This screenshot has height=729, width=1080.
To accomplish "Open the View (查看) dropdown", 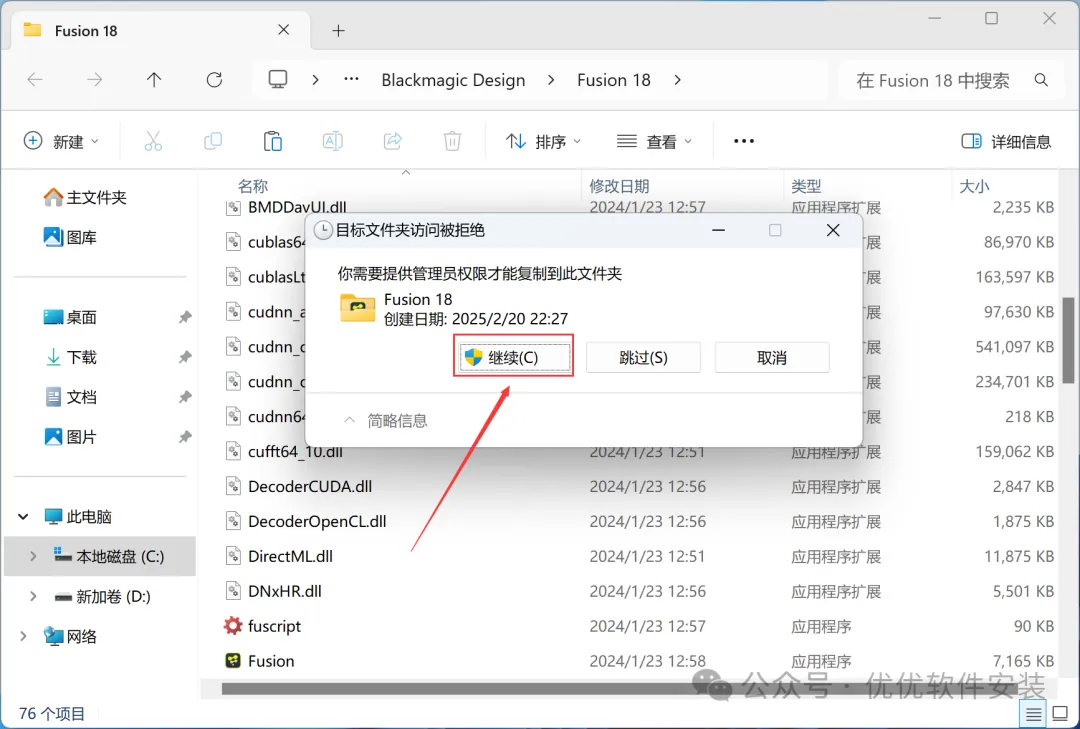I will click(x=654, y=141).
